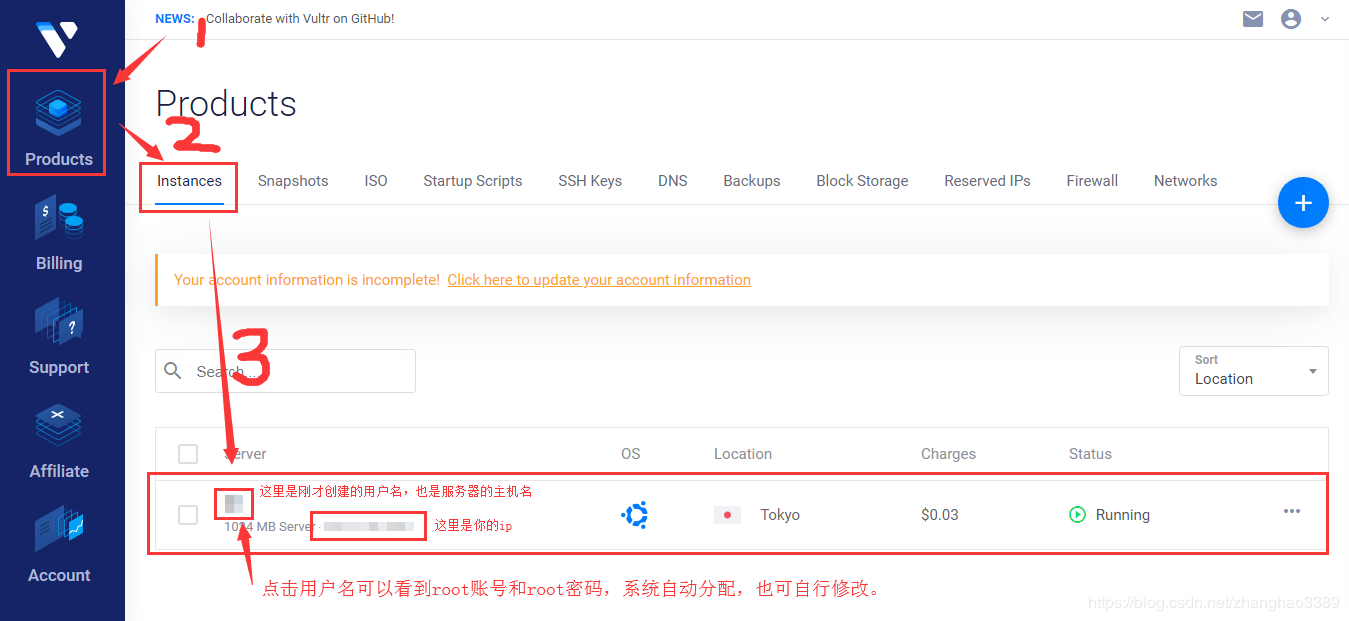The height and width of the screenshot is (621, 1349).
Task: Open the mail notifications icon
Action: click(x=1252, y=18)
